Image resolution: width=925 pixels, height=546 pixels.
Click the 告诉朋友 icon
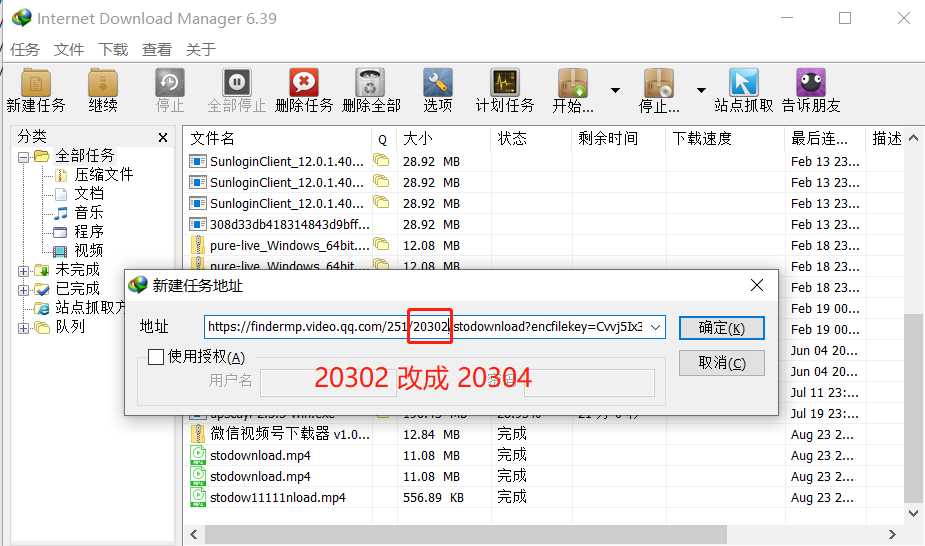[x=811, y=90]
